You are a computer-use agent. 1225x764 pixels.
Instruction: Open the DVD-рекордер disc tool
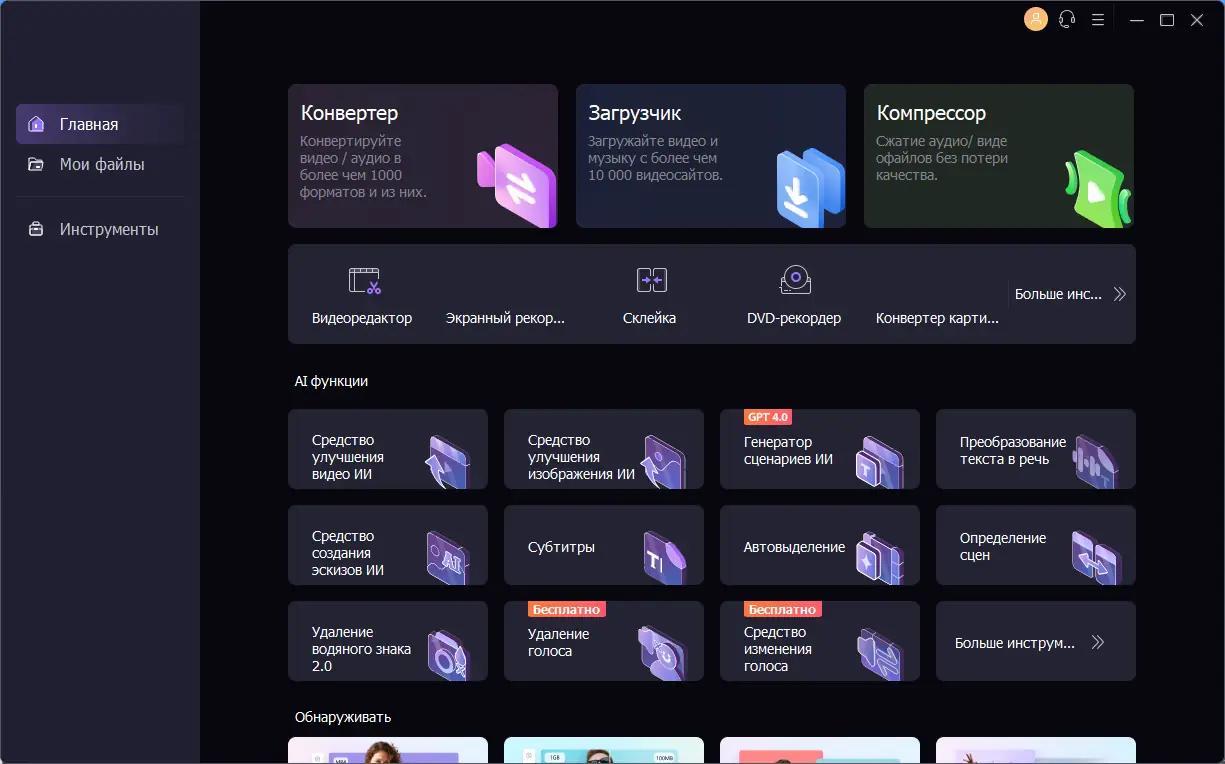click(794, 295)
